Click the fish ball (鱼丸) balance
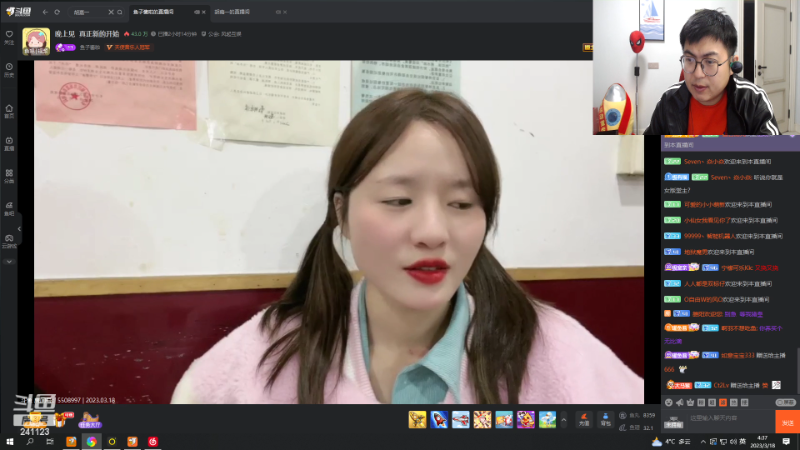Viewport: 800px width, 450px height. pyautogui.click(x=637, y=415)
